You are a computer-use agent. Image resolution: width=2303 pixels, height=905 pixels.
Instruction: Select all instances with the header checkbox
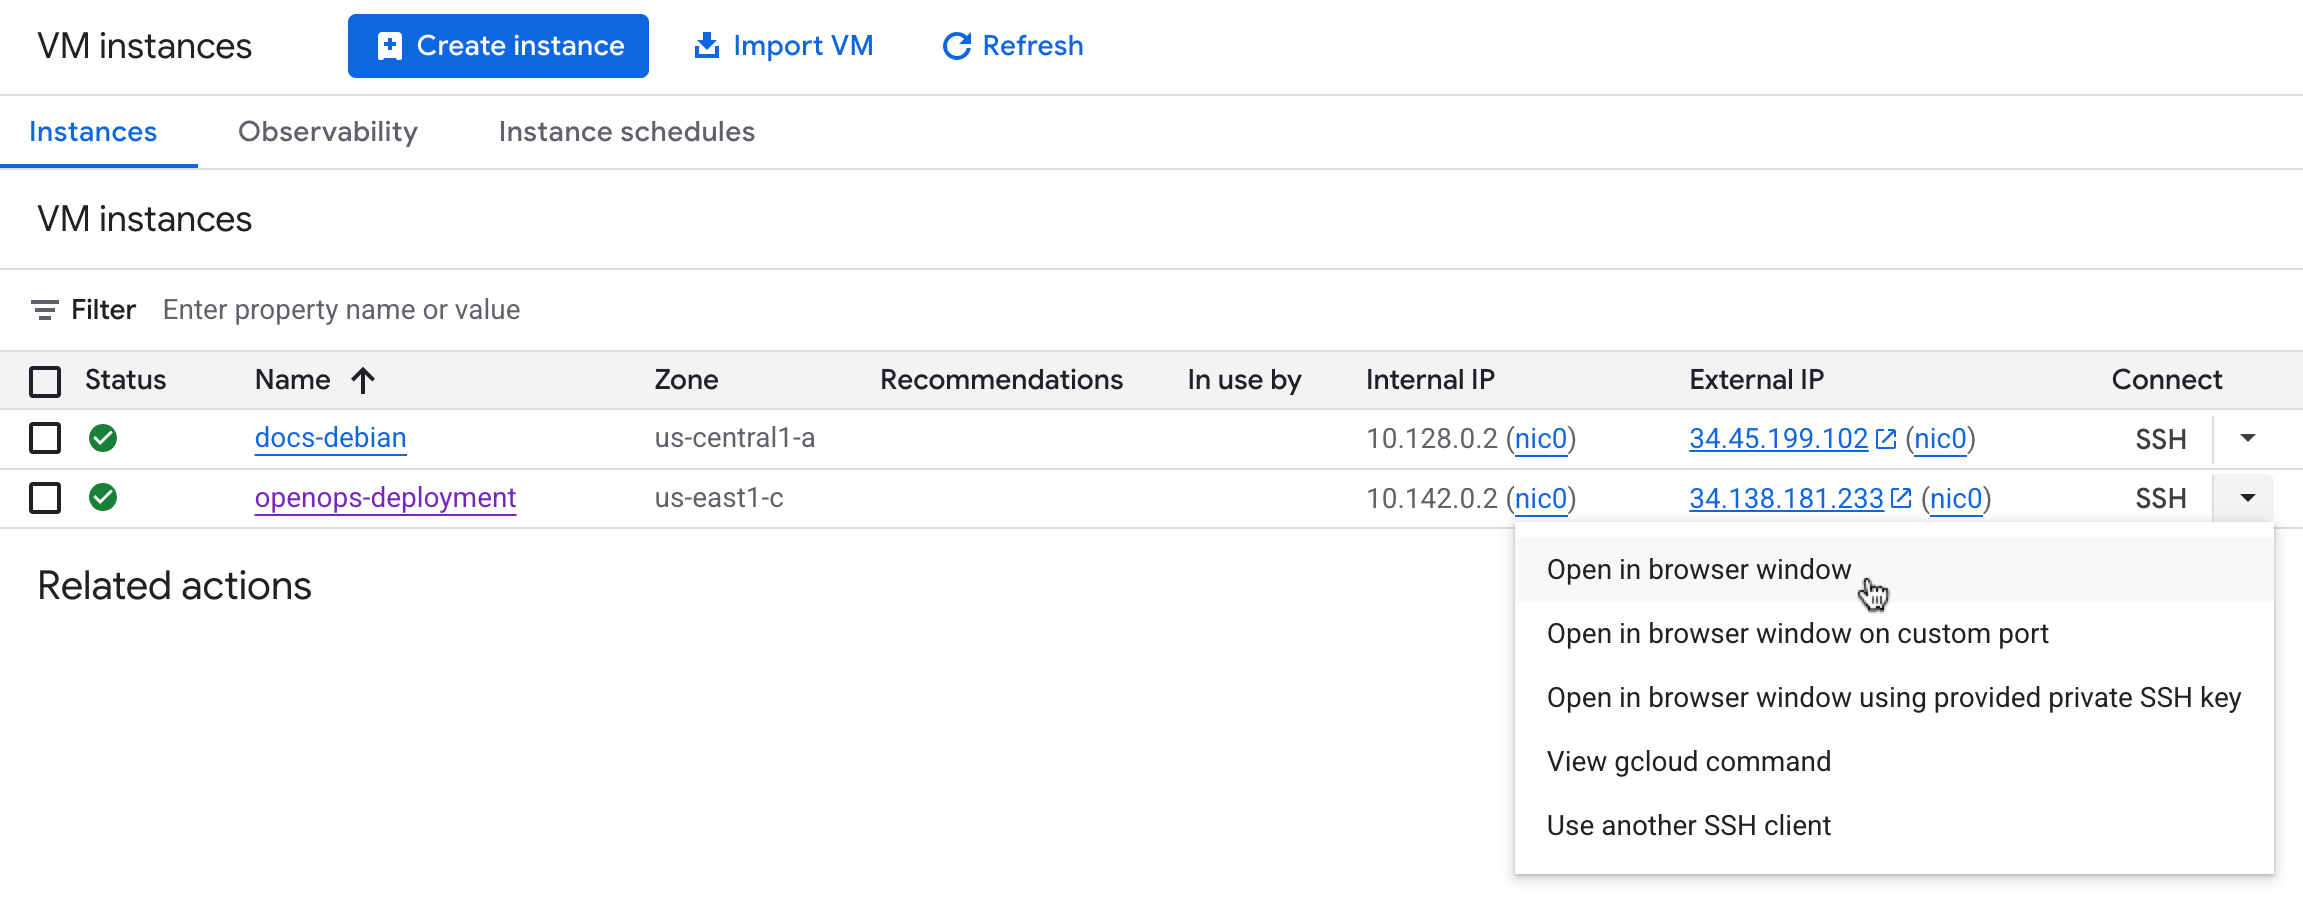pyautogui.click(x=45, y=381)
